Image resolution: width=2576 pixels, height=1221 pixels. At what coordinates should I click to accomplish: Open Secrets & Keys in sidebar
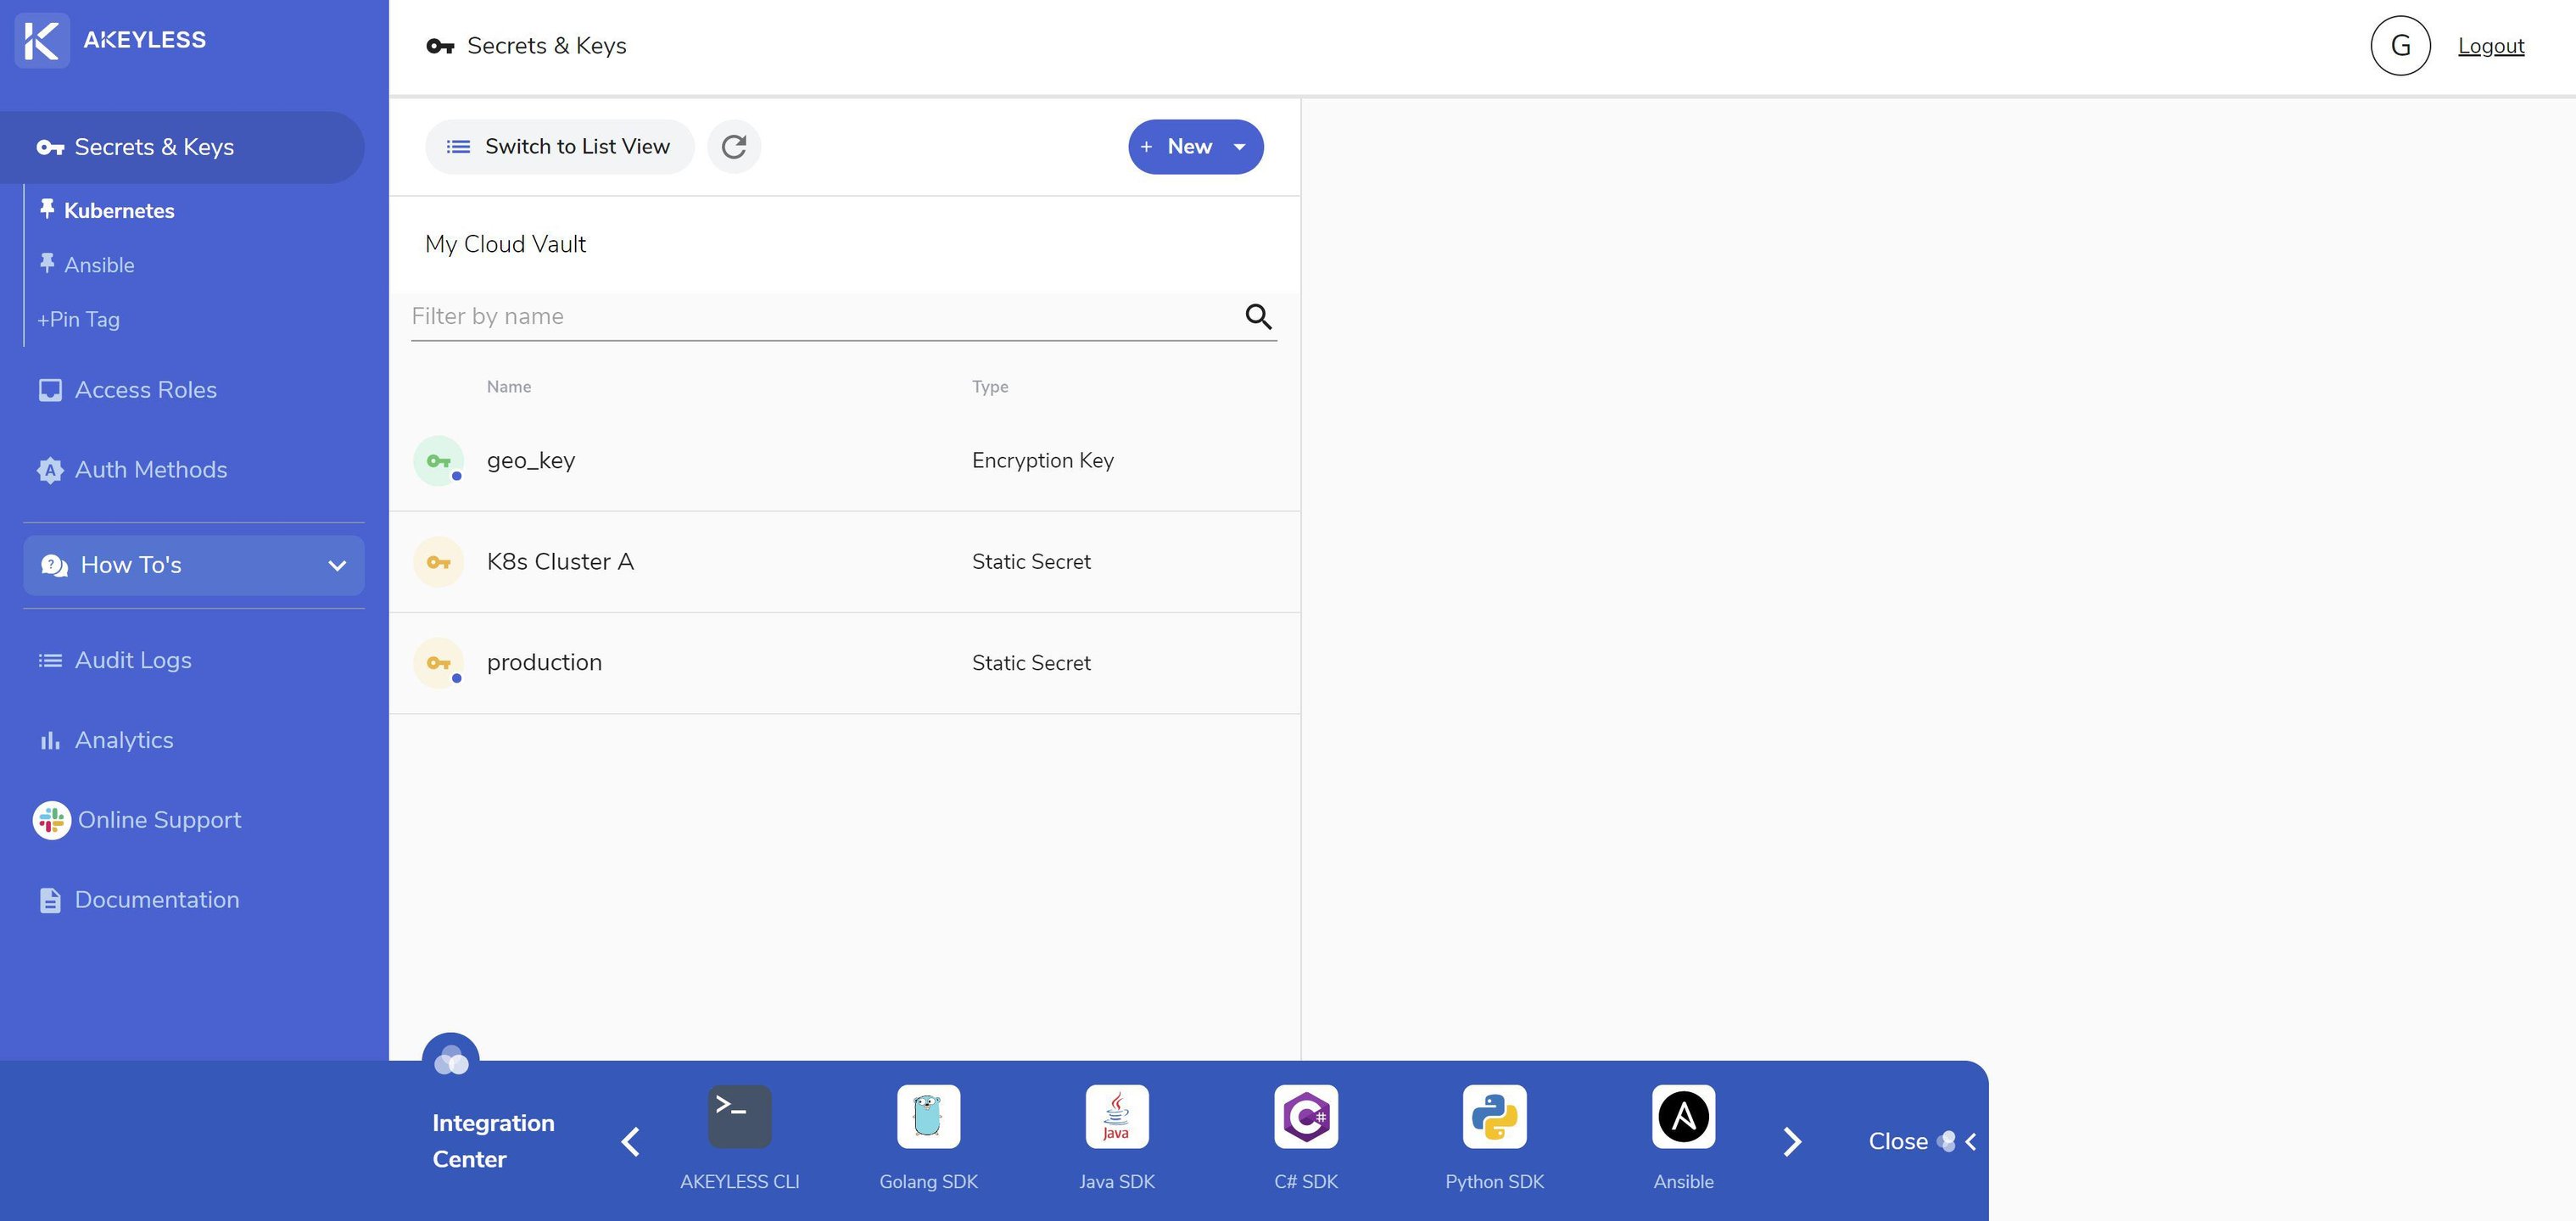click(x=182, y=147)
